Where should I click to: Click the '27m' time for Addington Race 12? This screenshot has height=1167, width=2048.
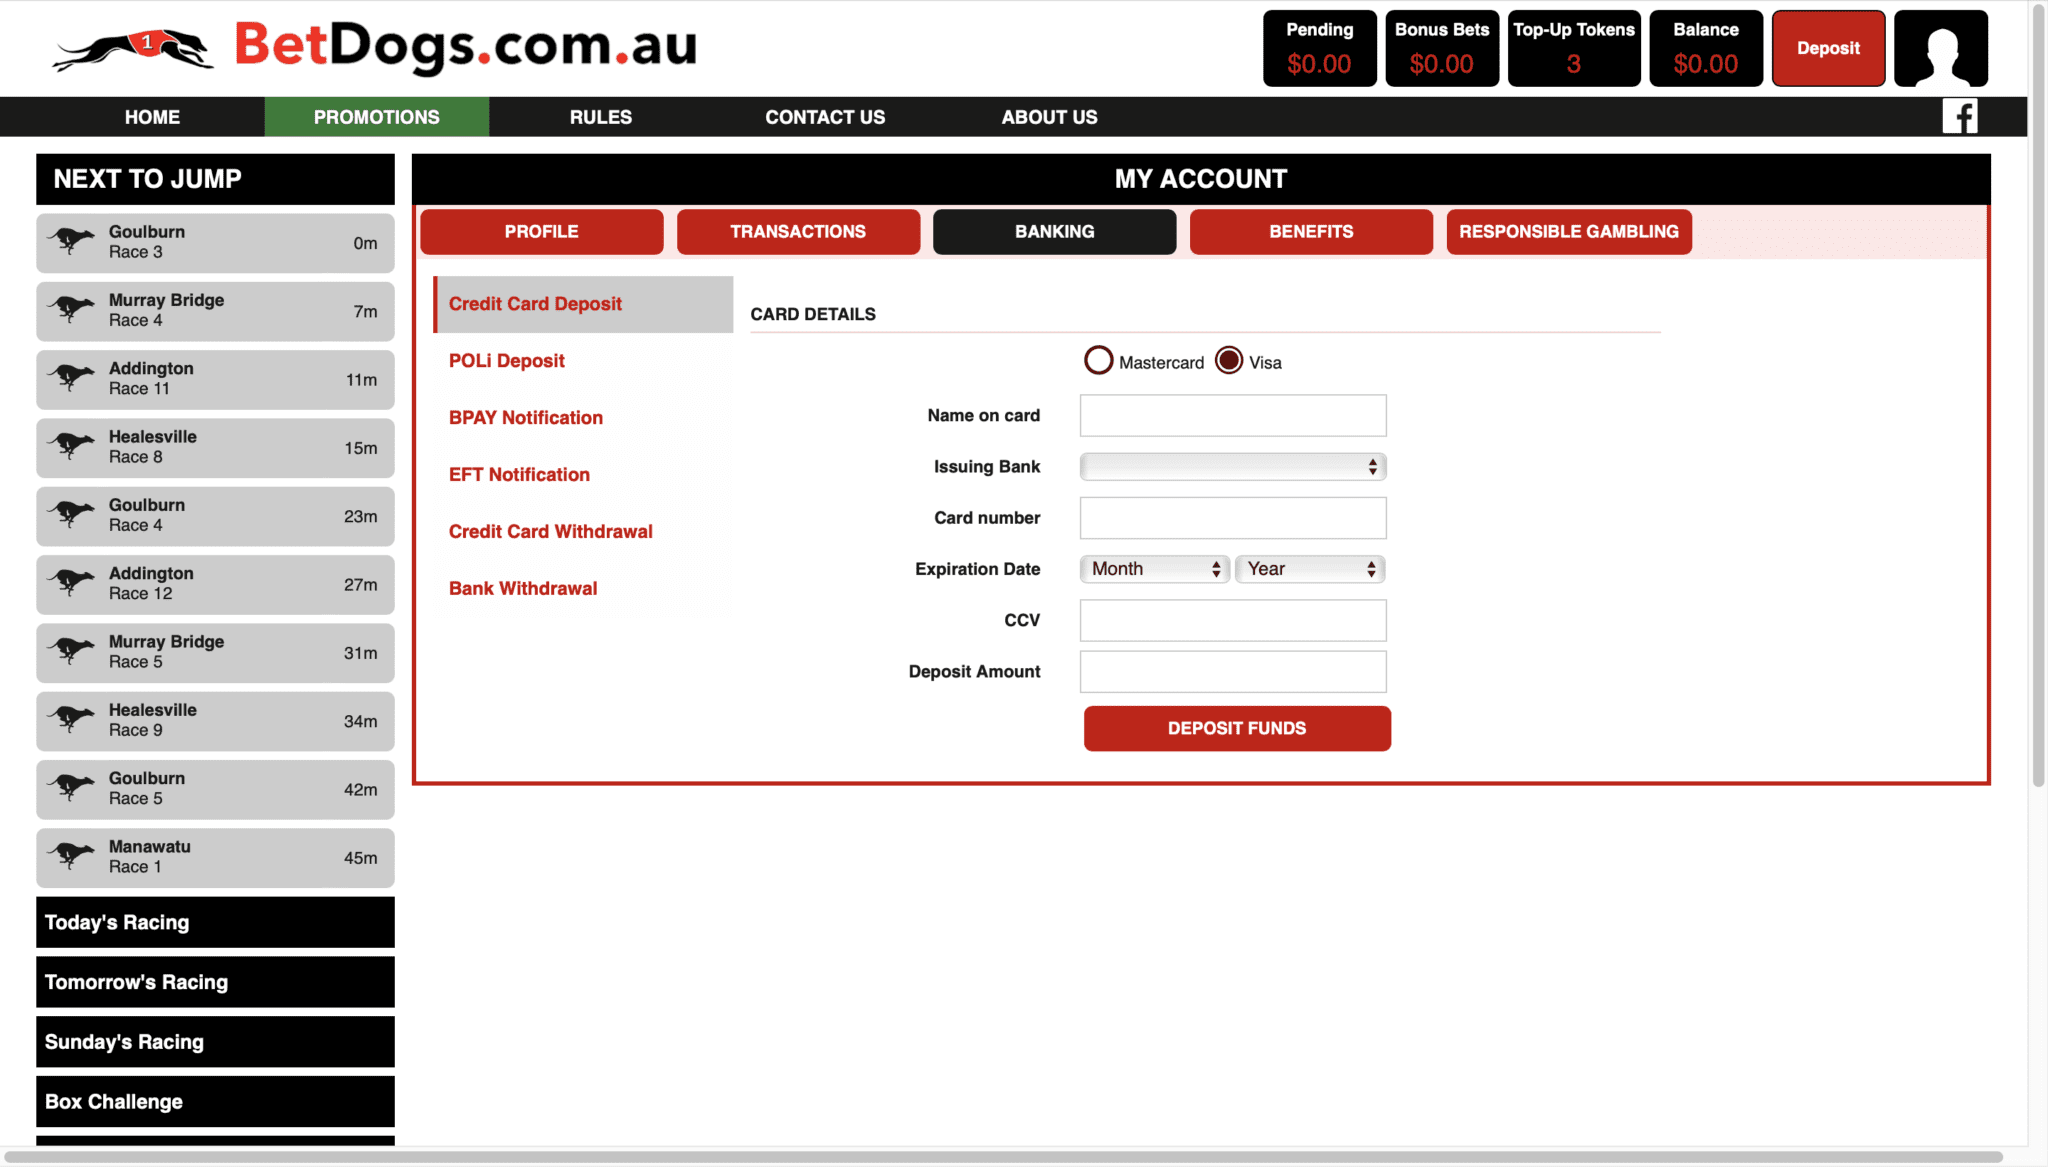(x=361, y=585)
